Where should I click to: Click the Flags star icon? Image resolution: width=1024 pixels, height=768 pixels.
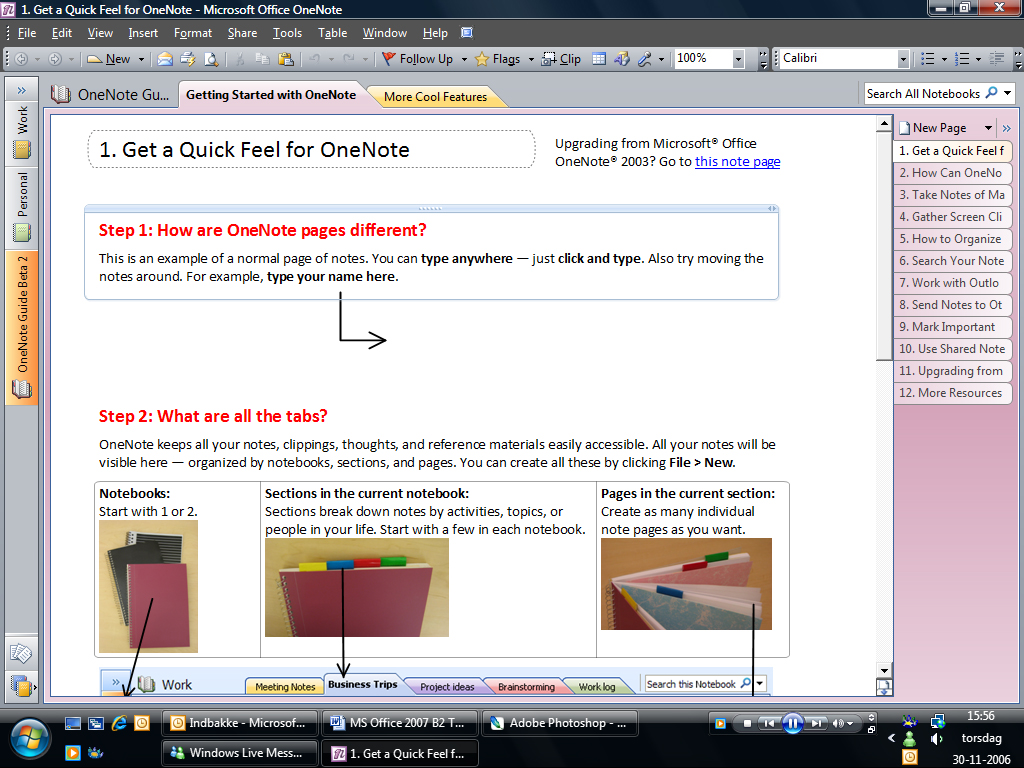(x=482, y=59)
